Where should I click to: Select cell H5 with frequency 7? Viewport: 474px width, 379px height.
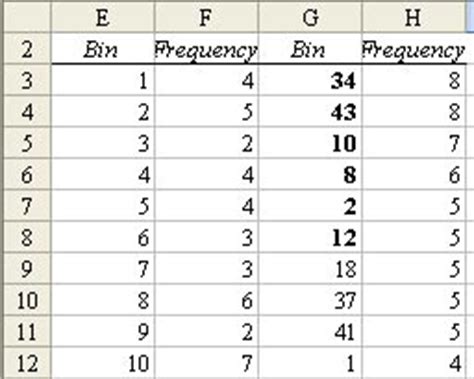tap(414, 143)
